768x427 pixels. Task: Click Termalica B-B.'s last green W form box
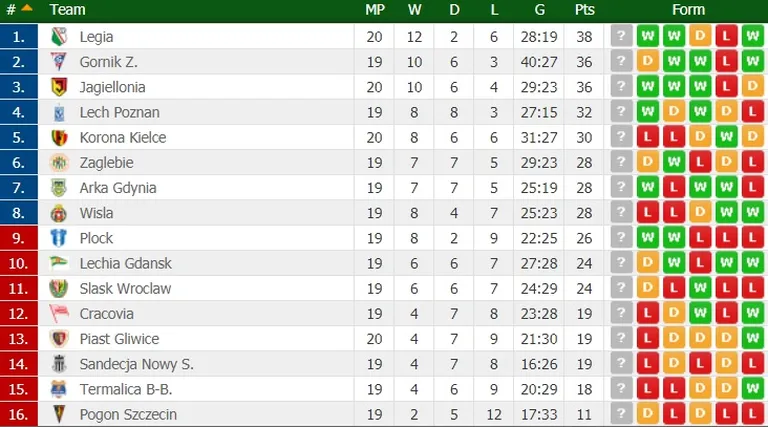753,389
